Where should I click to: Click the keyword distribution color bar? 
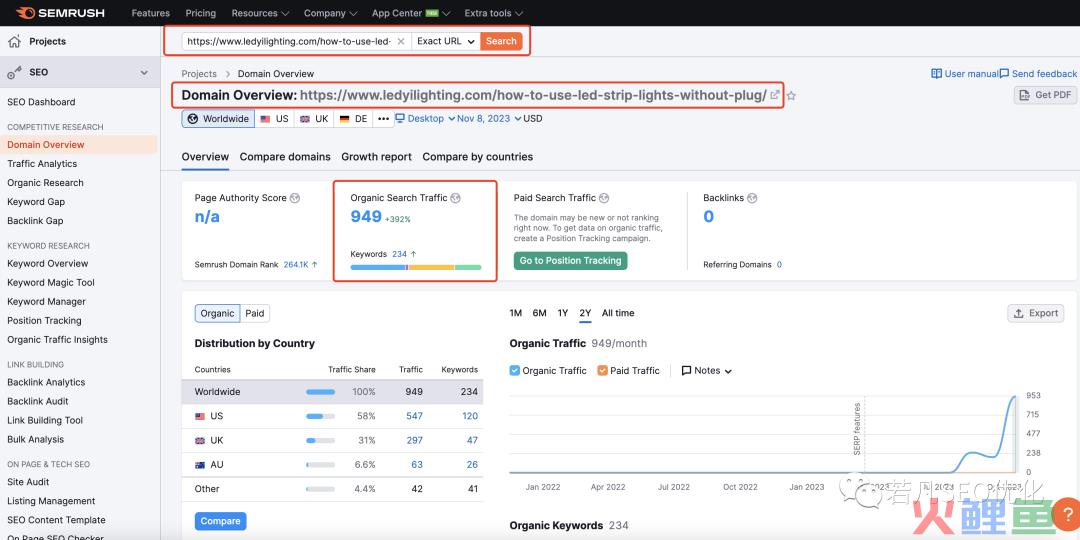(x=416, y=267)
